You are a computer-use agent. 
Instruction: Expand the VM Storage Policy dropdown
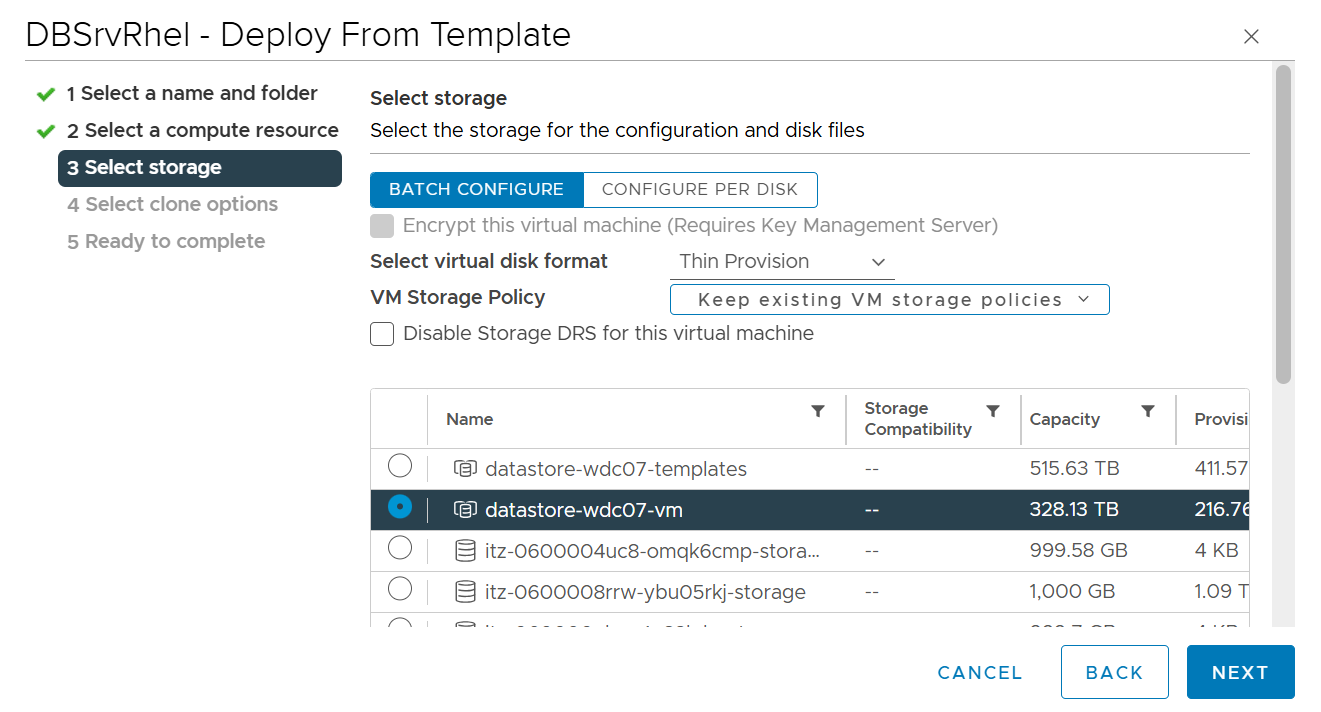[x=889, y=300]
